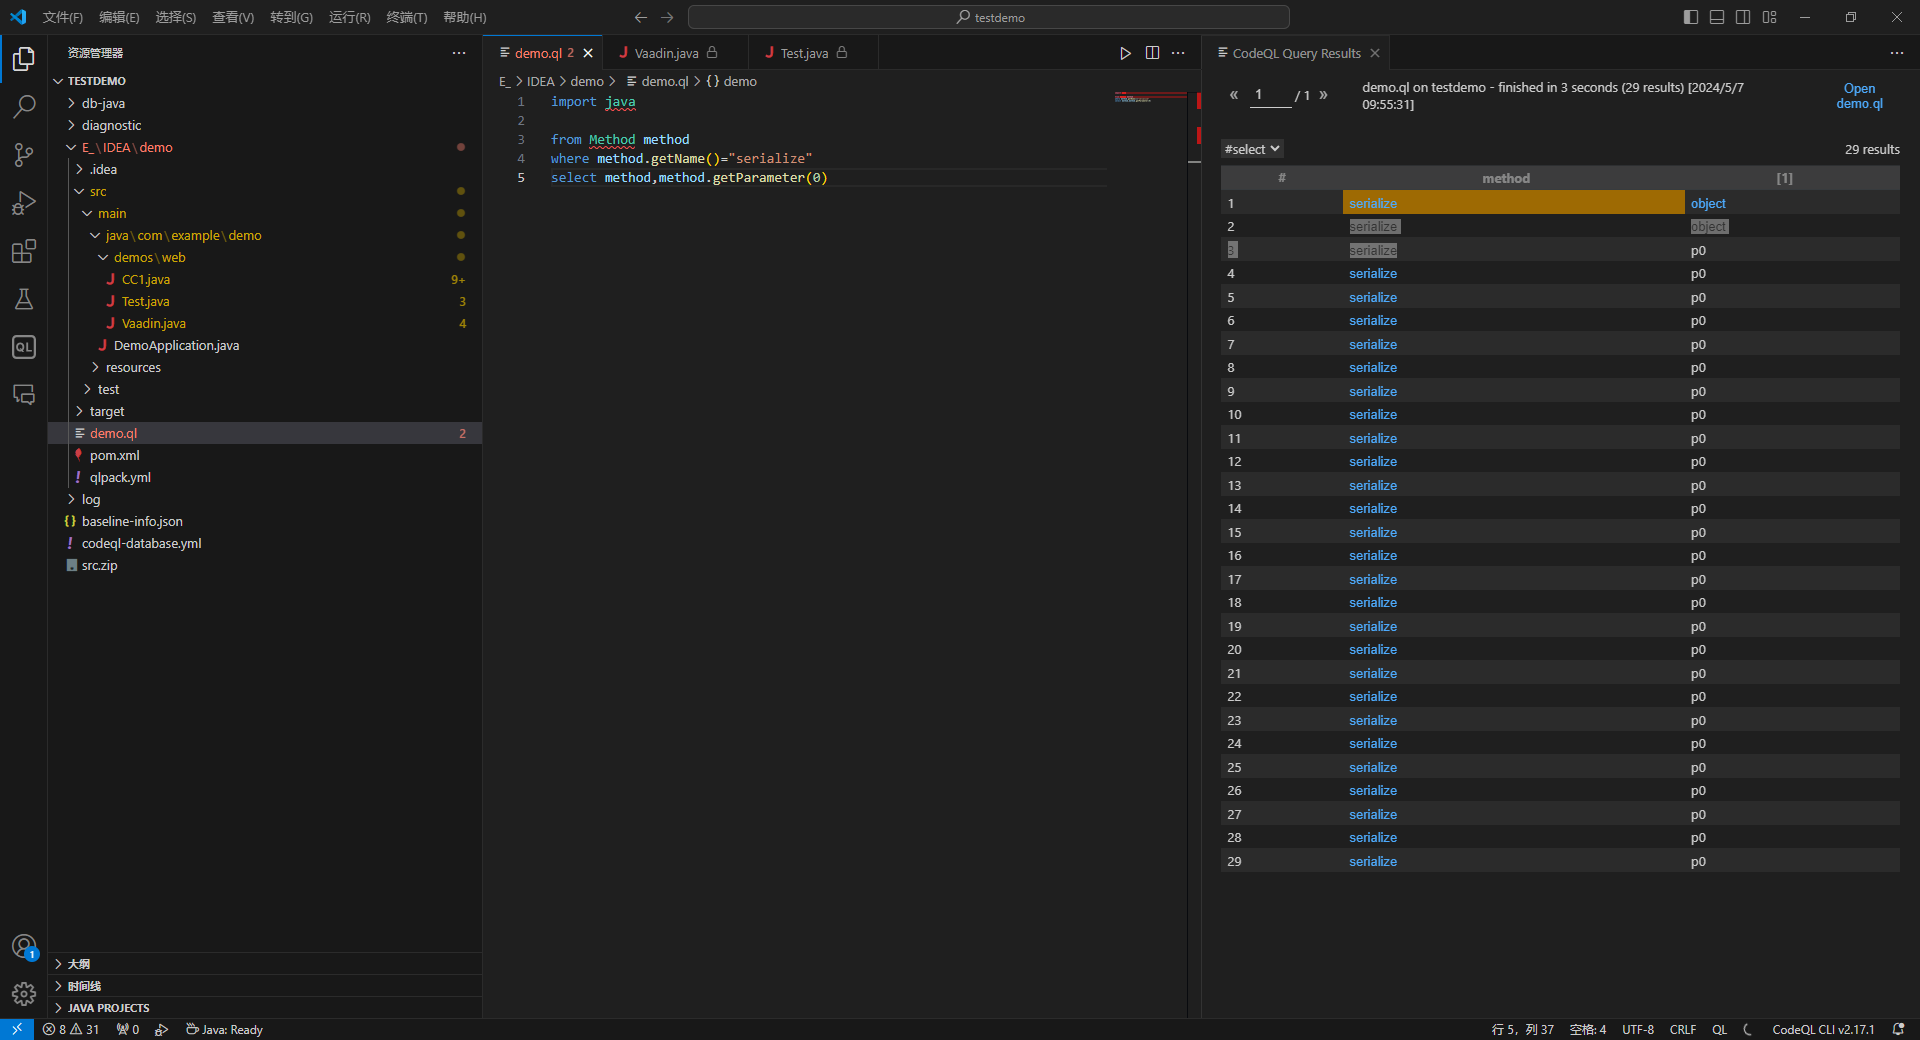Toggle the bottom panel layout icon
The image size is (1920, 1040).
(x=1717, y=17)
